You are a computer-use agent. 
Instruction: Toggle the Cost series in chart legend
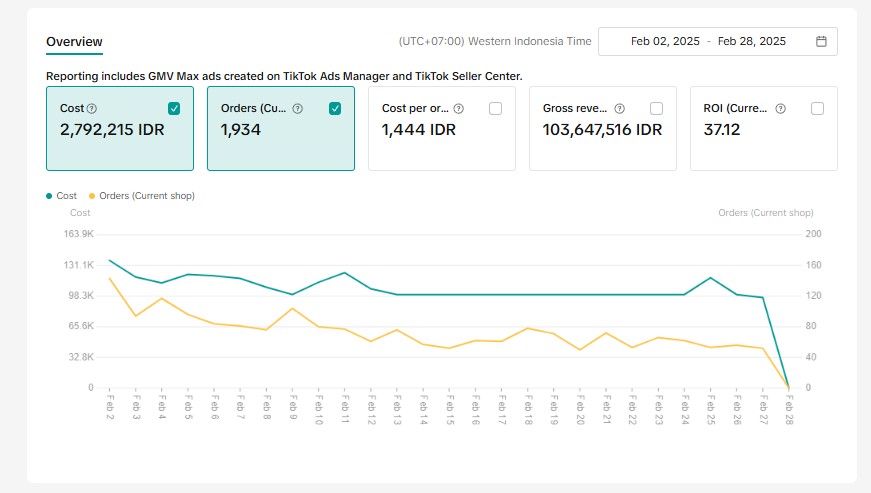pos(61,196)
